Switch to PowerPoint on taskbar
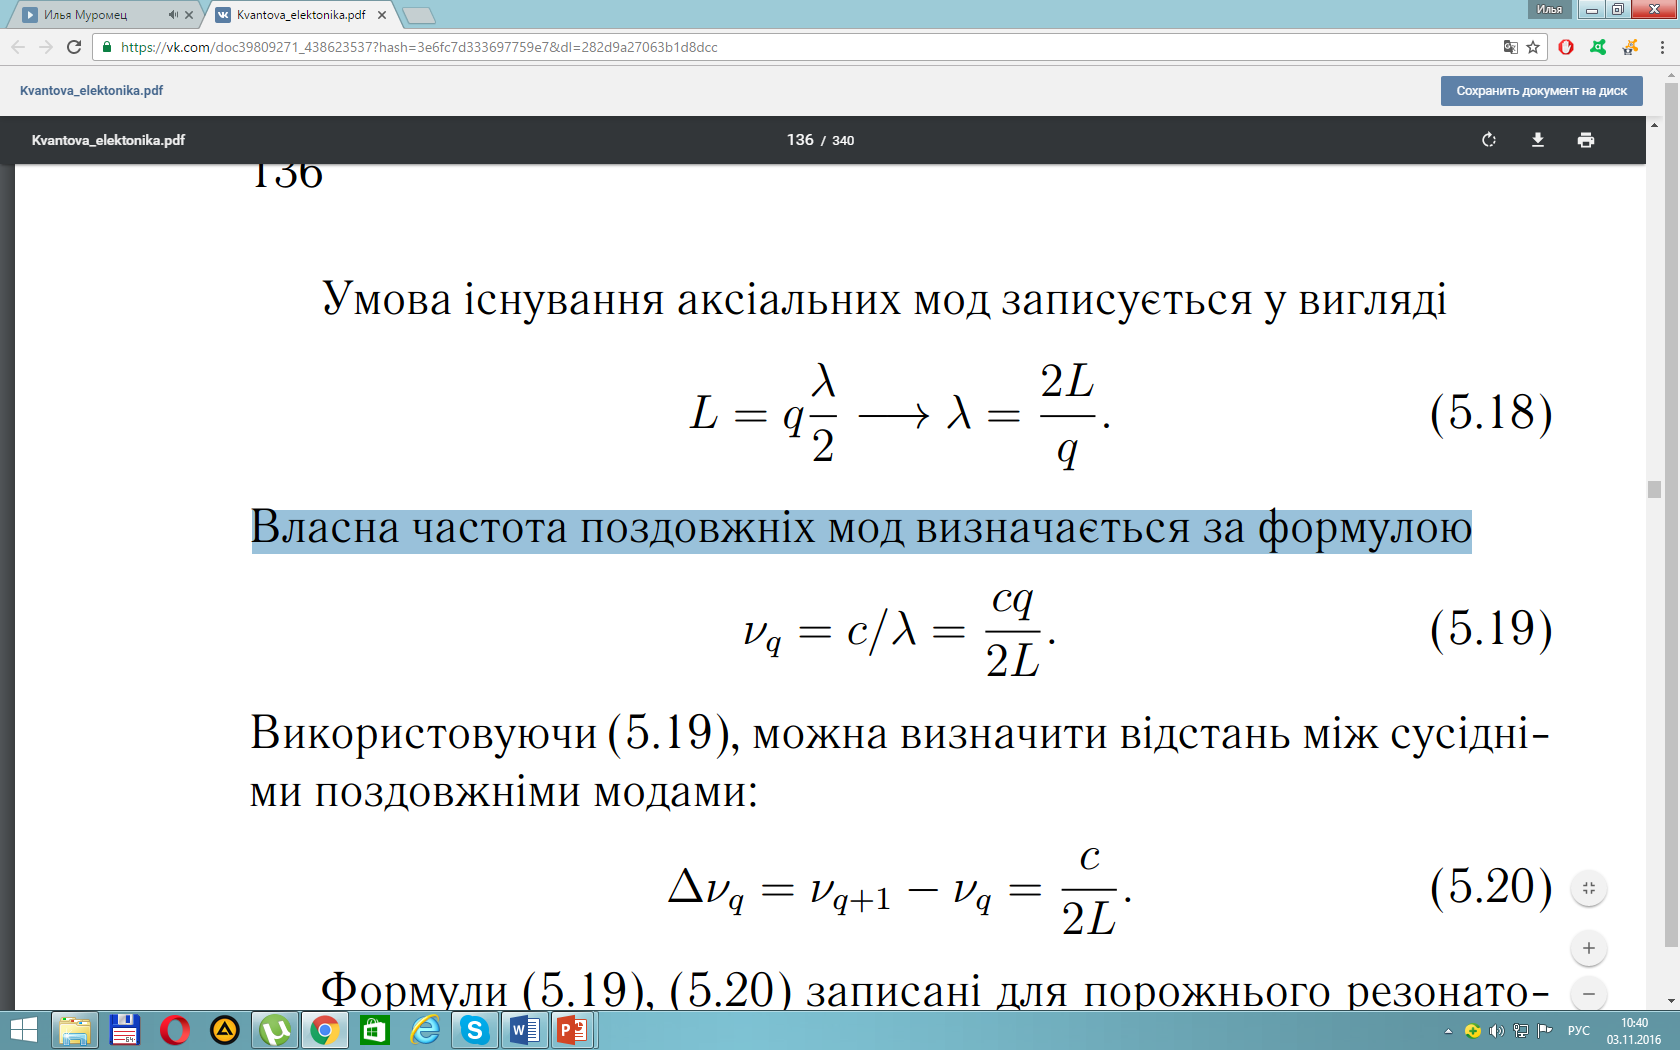Screen dimensions: 1680x1050 pos(573,1030)
